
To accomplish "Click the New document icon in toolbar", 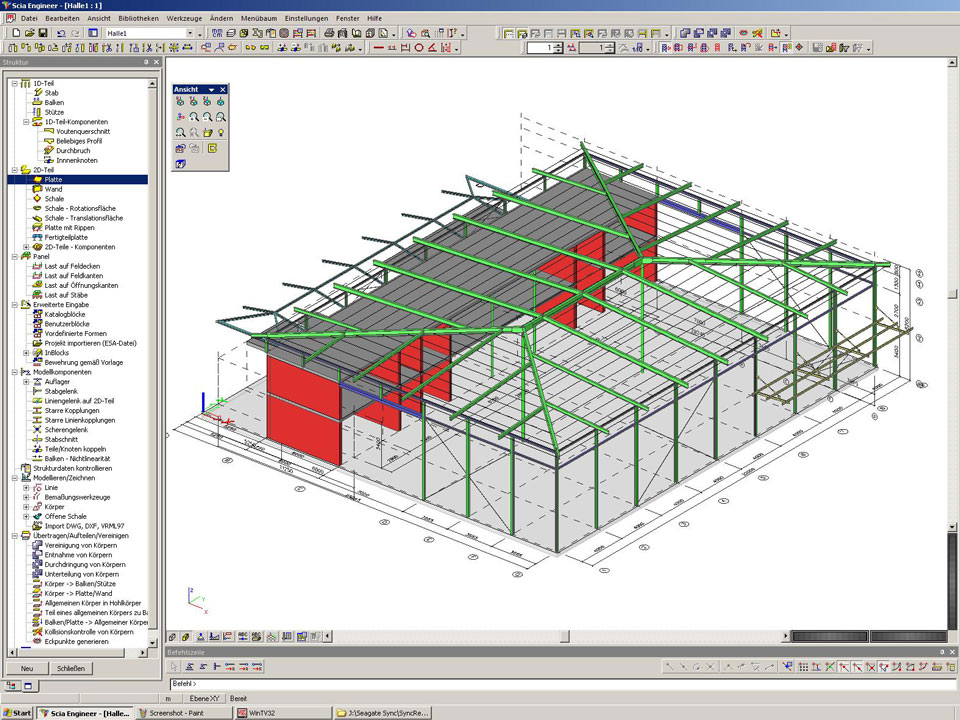I will (x=16, y=33).
